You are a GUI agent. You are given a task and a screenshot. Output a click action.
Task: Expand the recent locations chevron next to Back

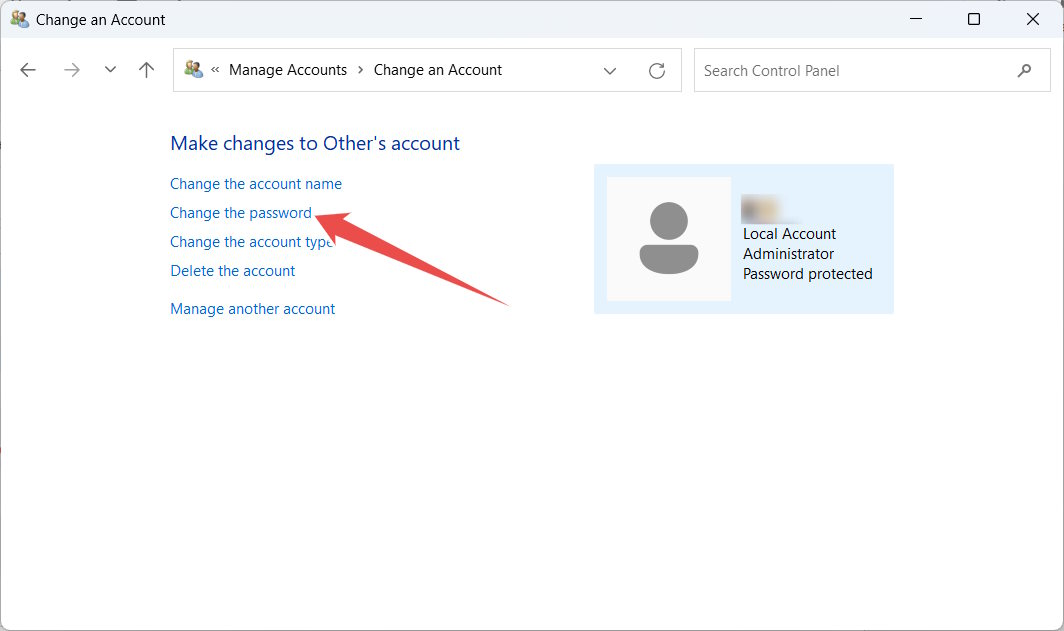[x=110, y=69]
